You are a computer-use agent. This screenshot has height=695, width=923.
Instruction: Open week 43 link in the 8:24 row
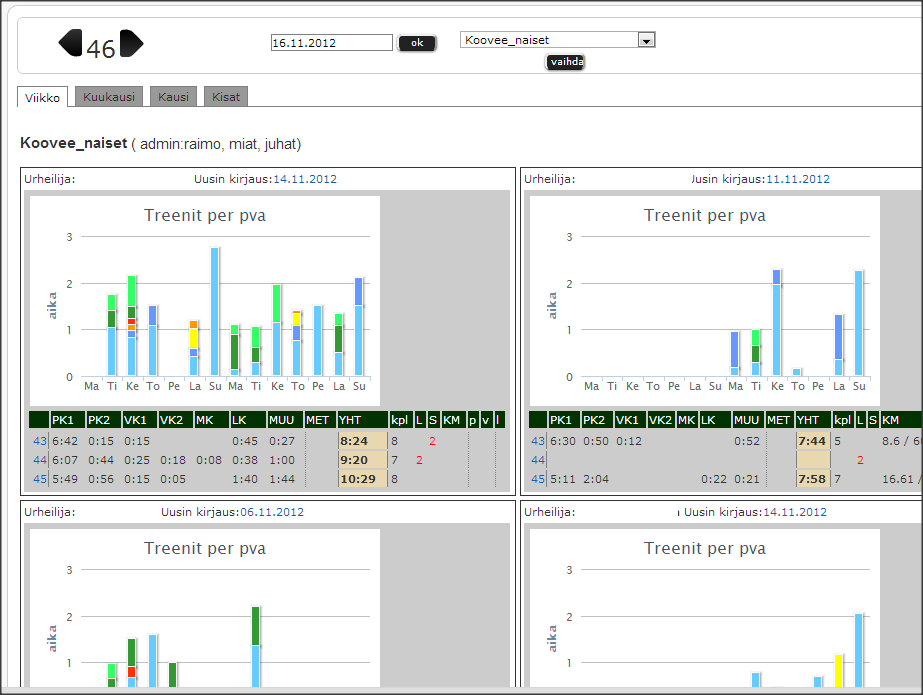(x=39, y=441)
